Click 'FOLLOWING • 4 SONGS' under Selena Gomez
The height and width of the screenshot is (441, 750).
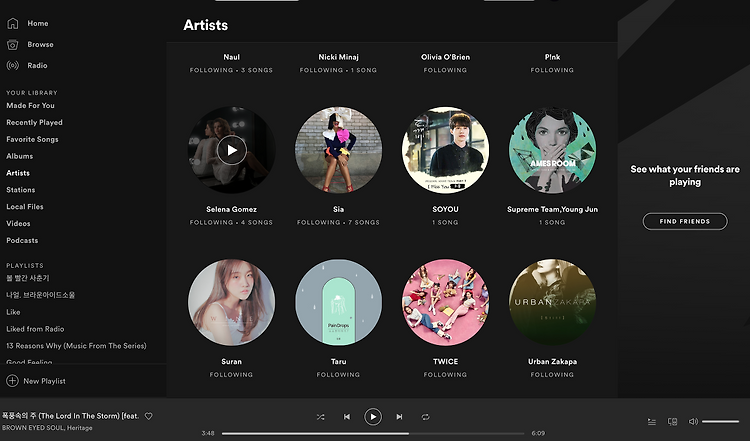(232, 222)
